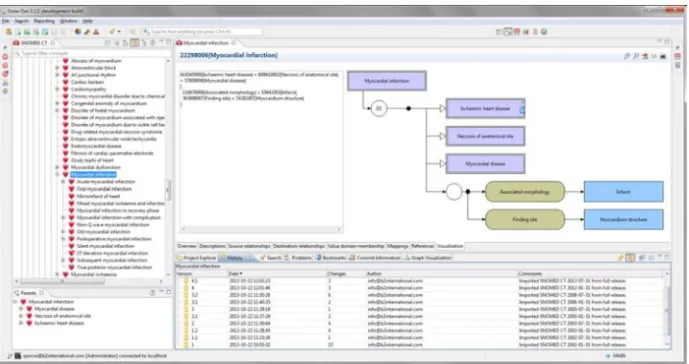
Task: Click the concept filter text box in SNOMED CT view
Action: tap(92, 53)
